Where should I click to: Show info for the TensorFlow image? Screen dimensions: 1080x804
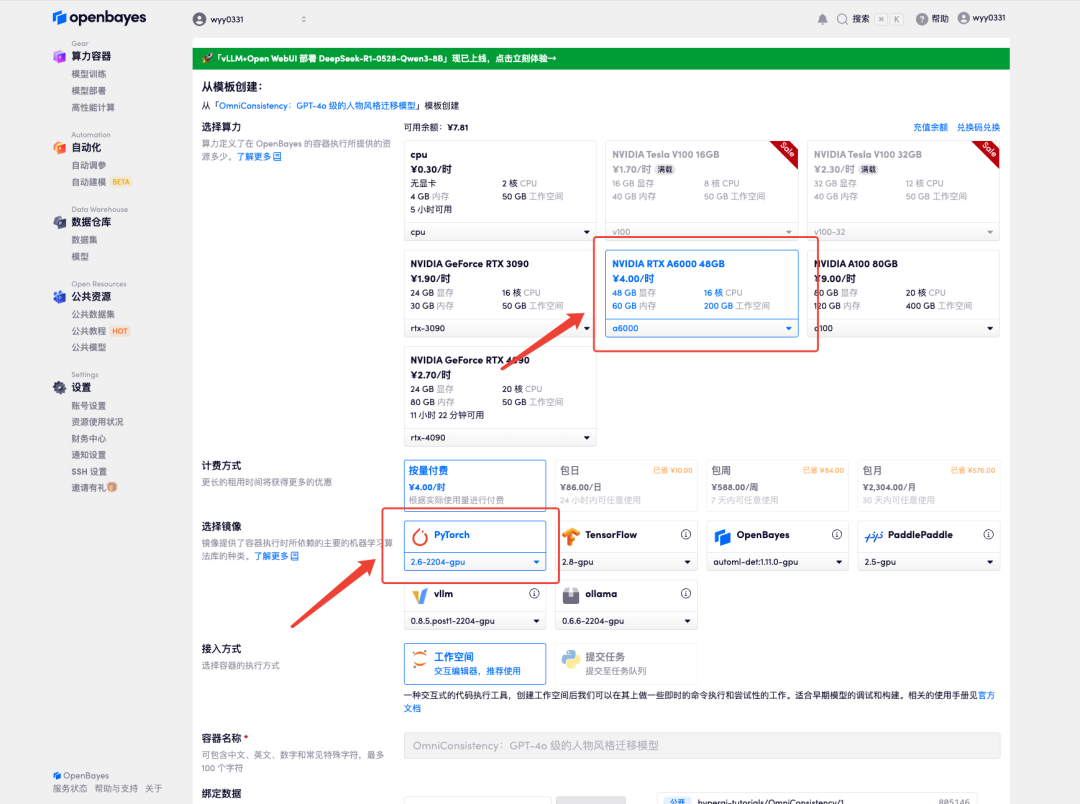tap(686, 535)
